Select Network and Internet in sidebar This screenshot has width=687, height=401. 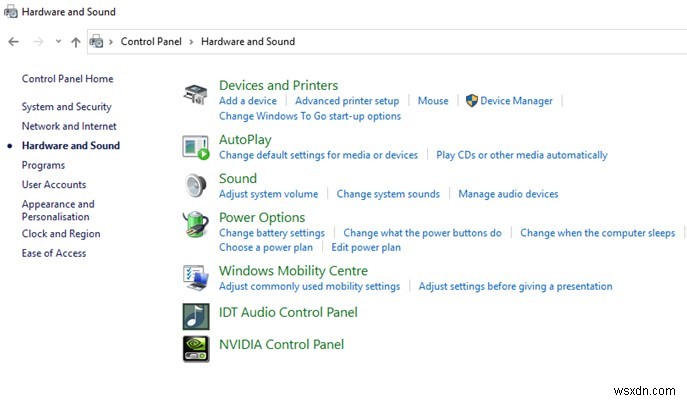pos(69,126)
